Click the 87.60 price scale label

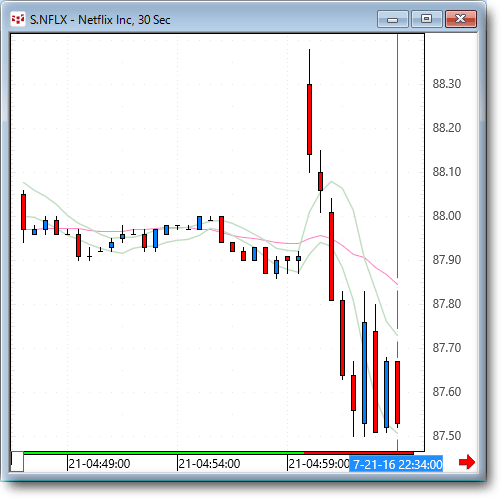447,392
